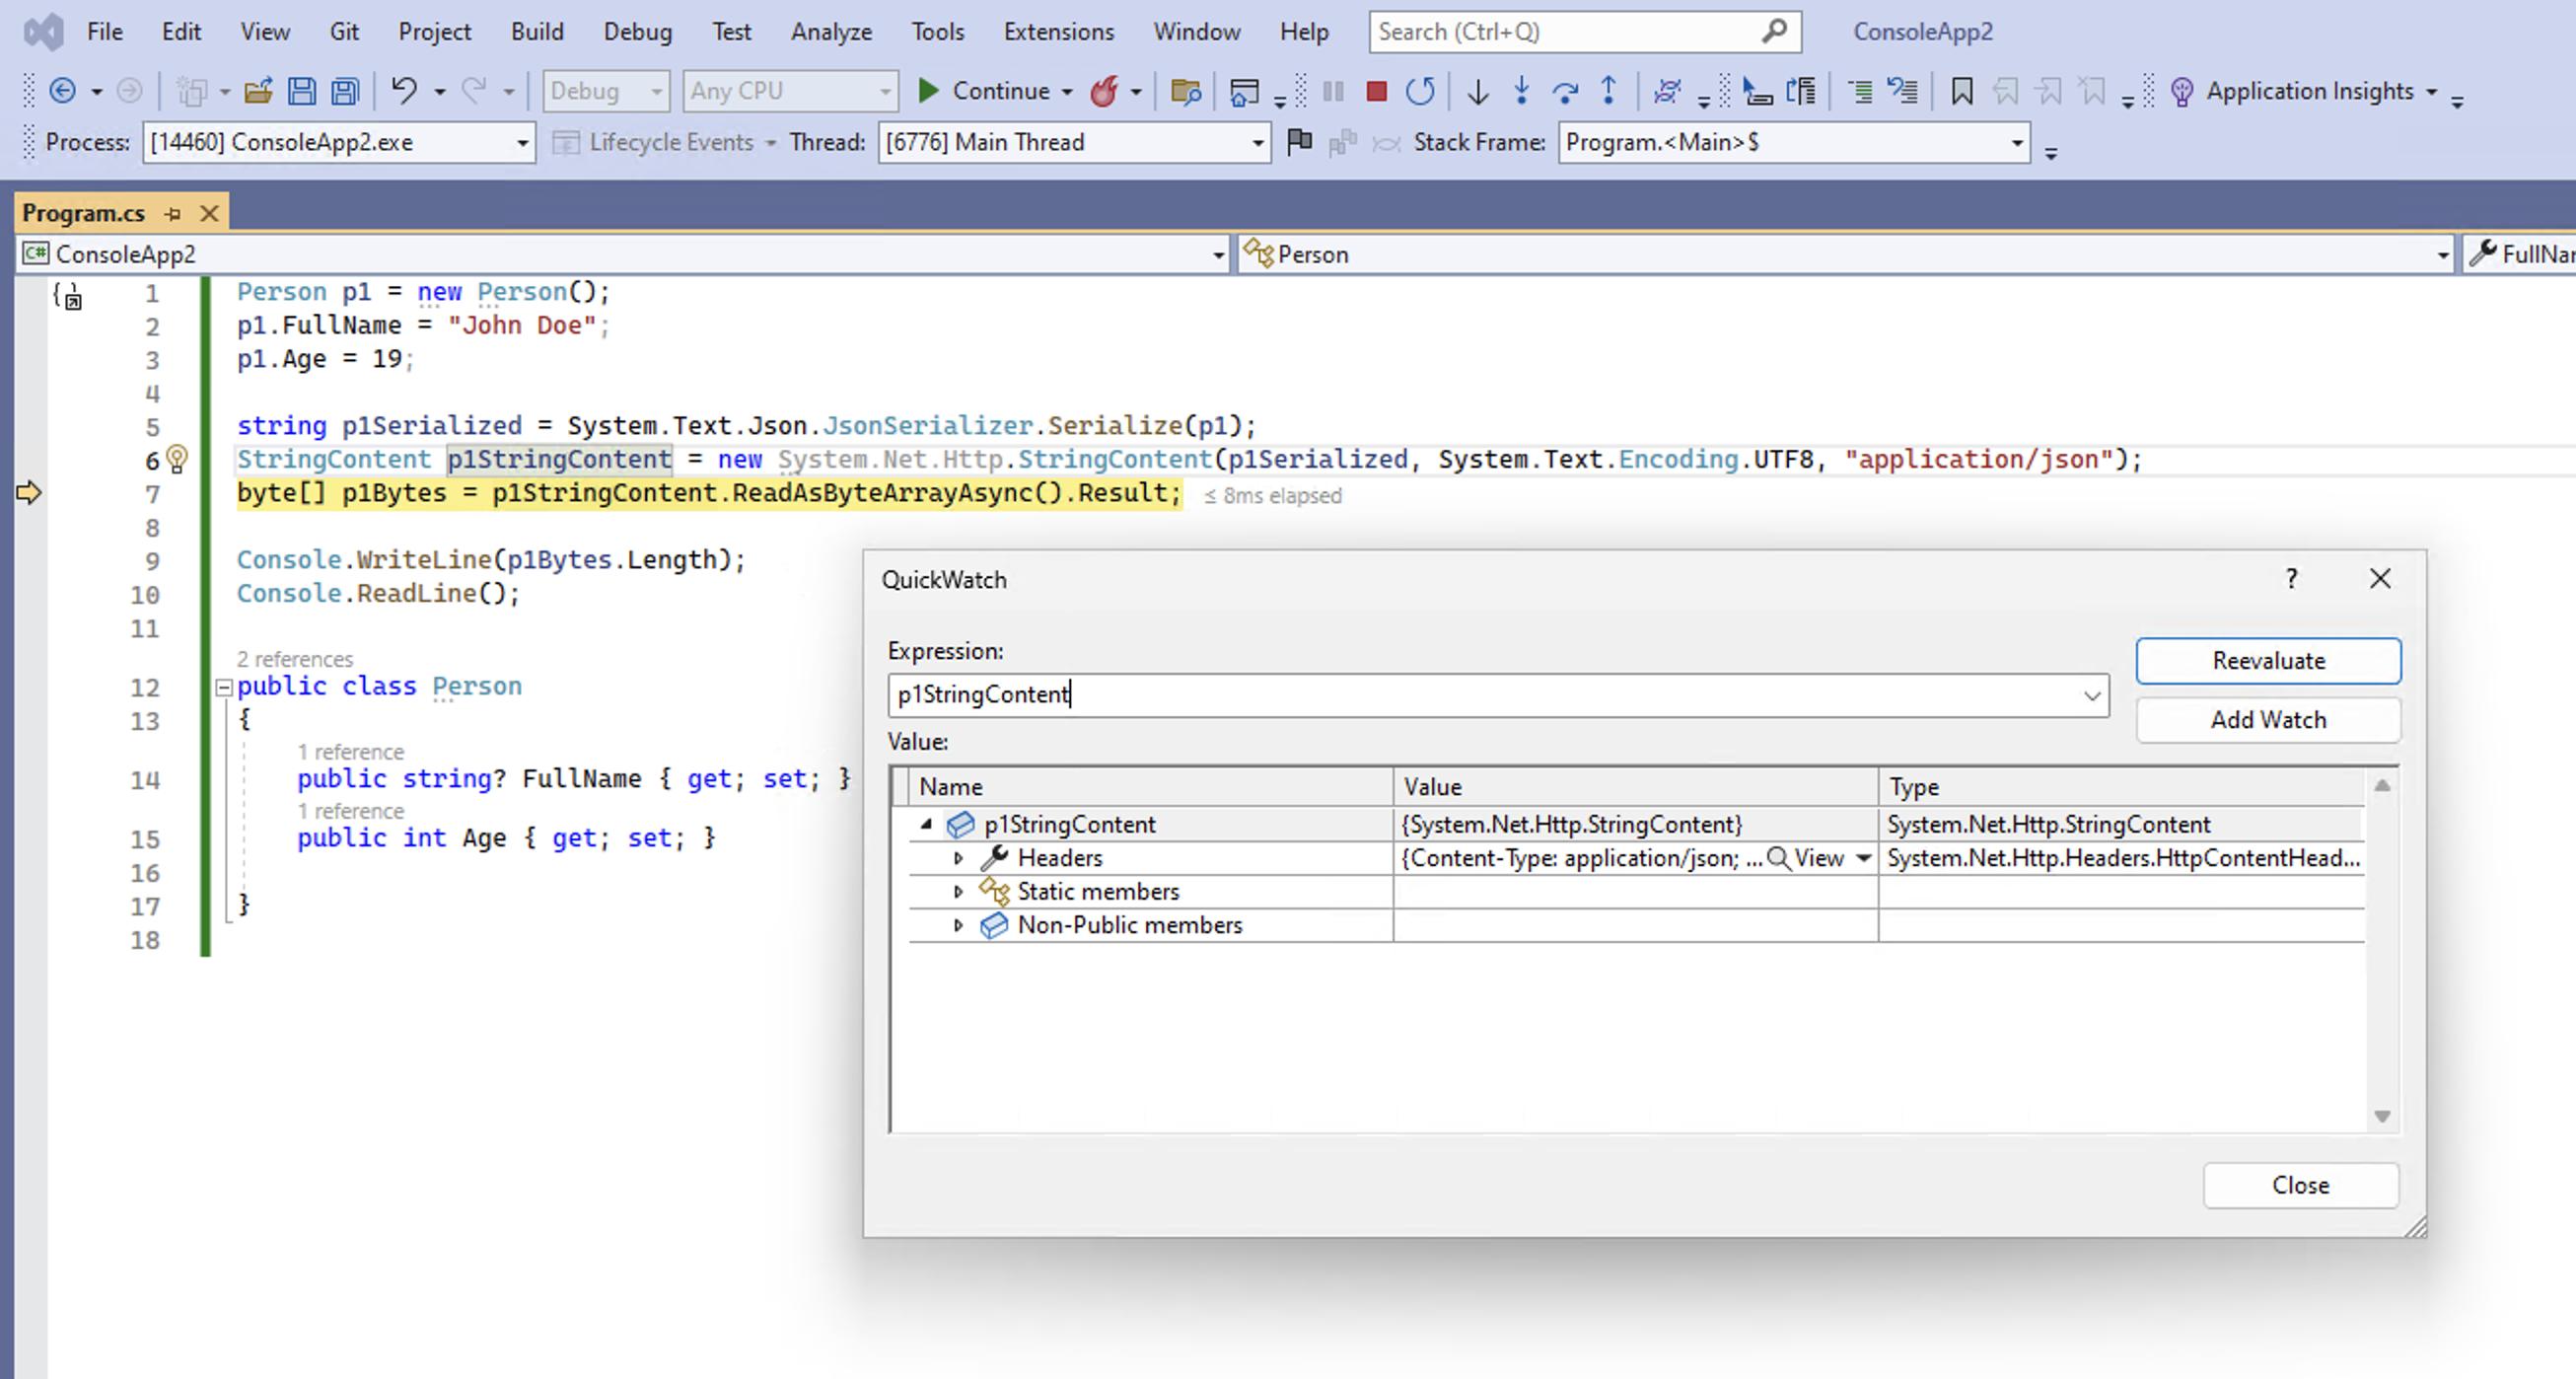This screenshot has width=2576, height=1379.
Task: Click the Stop Debugging icon
Action: click(x=1375, y=92)
